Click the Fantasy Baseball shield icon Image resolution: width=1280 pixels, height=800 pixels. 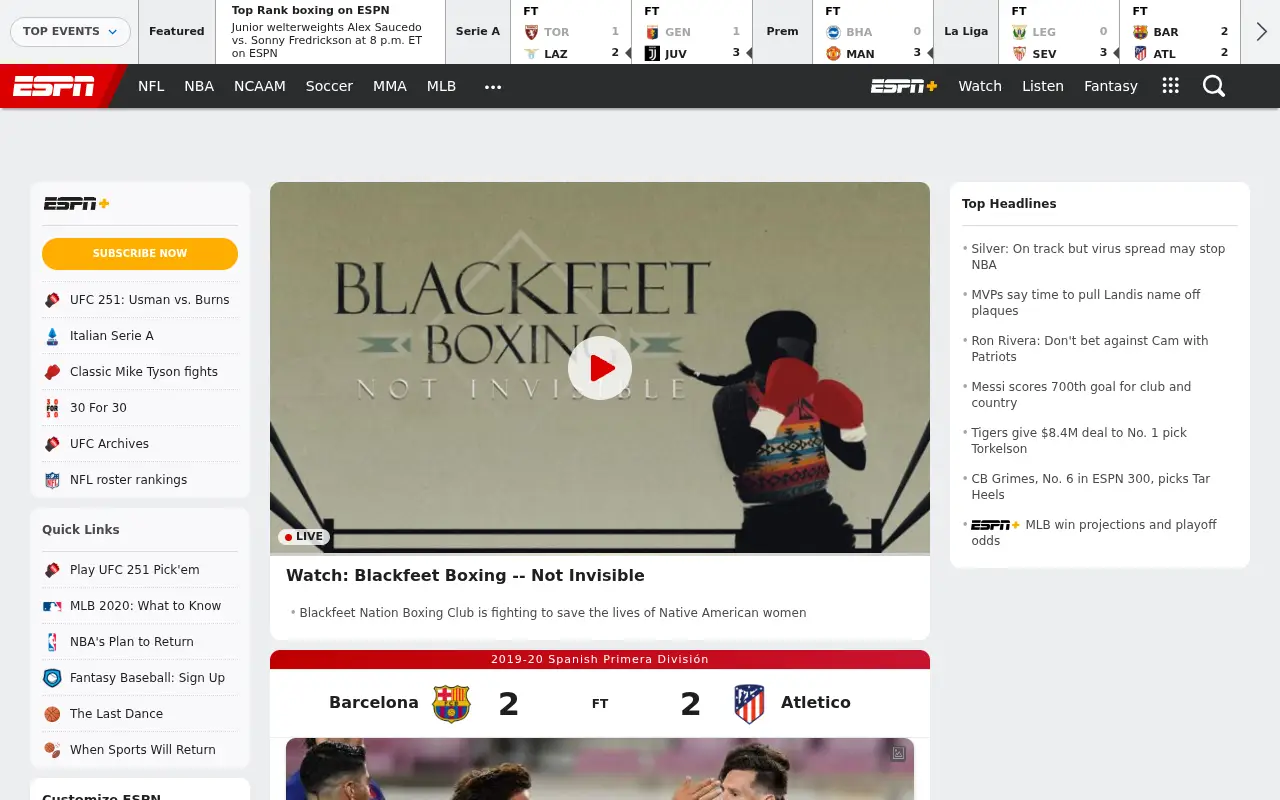(52, 678)
